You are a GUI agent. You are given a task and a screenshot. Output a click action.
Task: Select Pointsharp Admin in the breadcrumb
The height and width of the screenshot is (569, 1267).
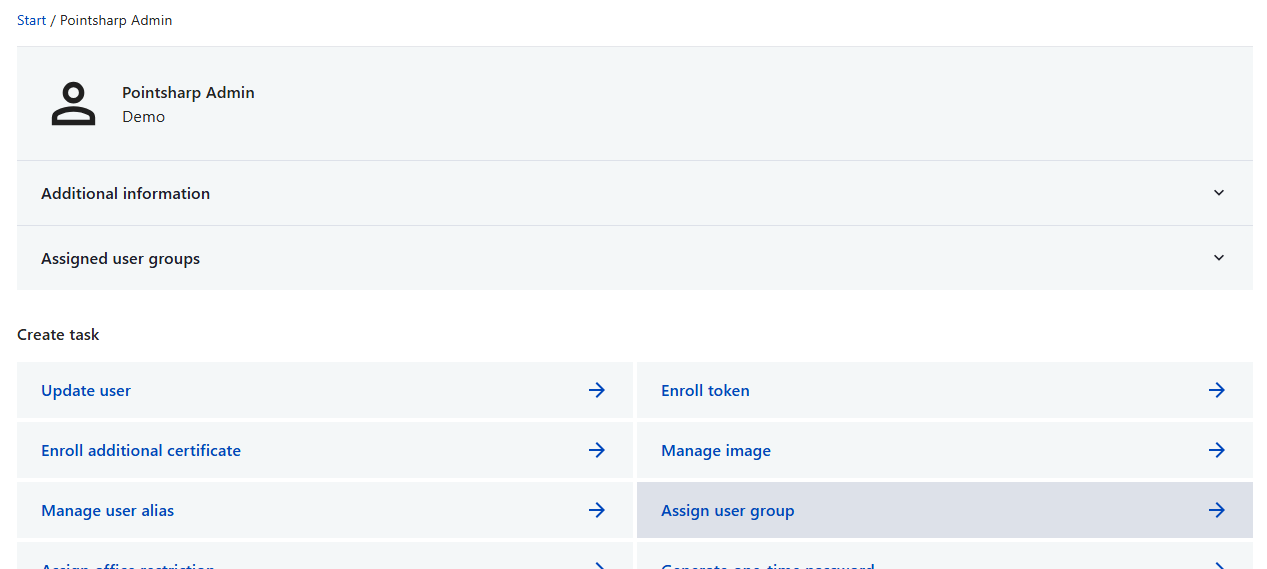[116, 20]
